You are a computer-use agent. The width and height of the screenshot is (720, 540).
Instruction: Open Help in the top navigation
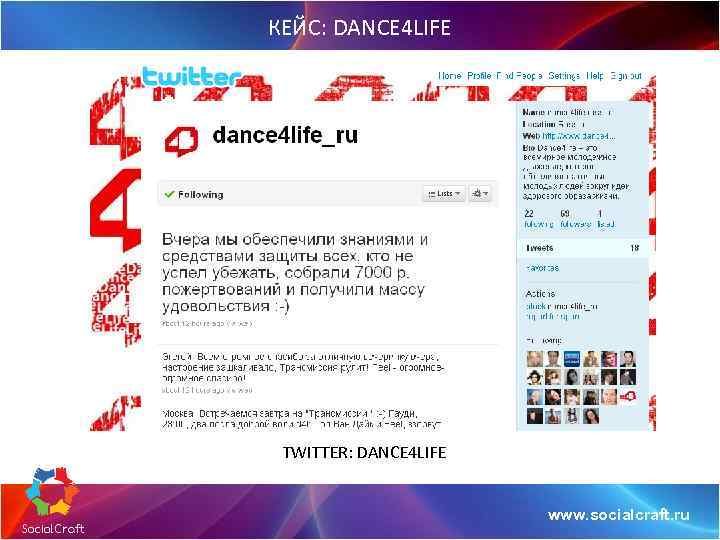click(x=595, y=76)
